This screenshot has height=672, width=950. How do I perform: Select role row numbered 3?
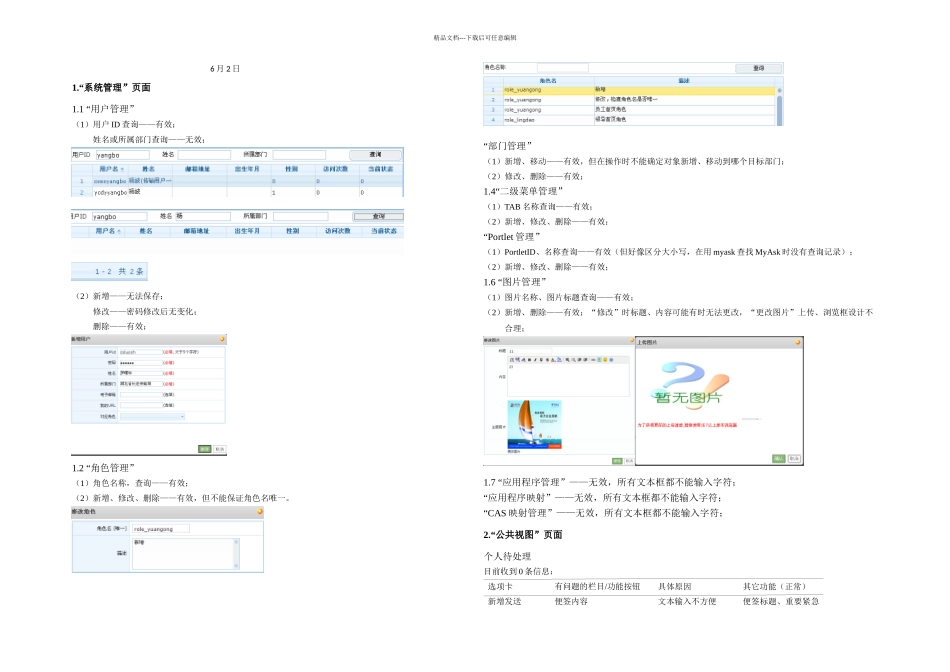[629, 110]
